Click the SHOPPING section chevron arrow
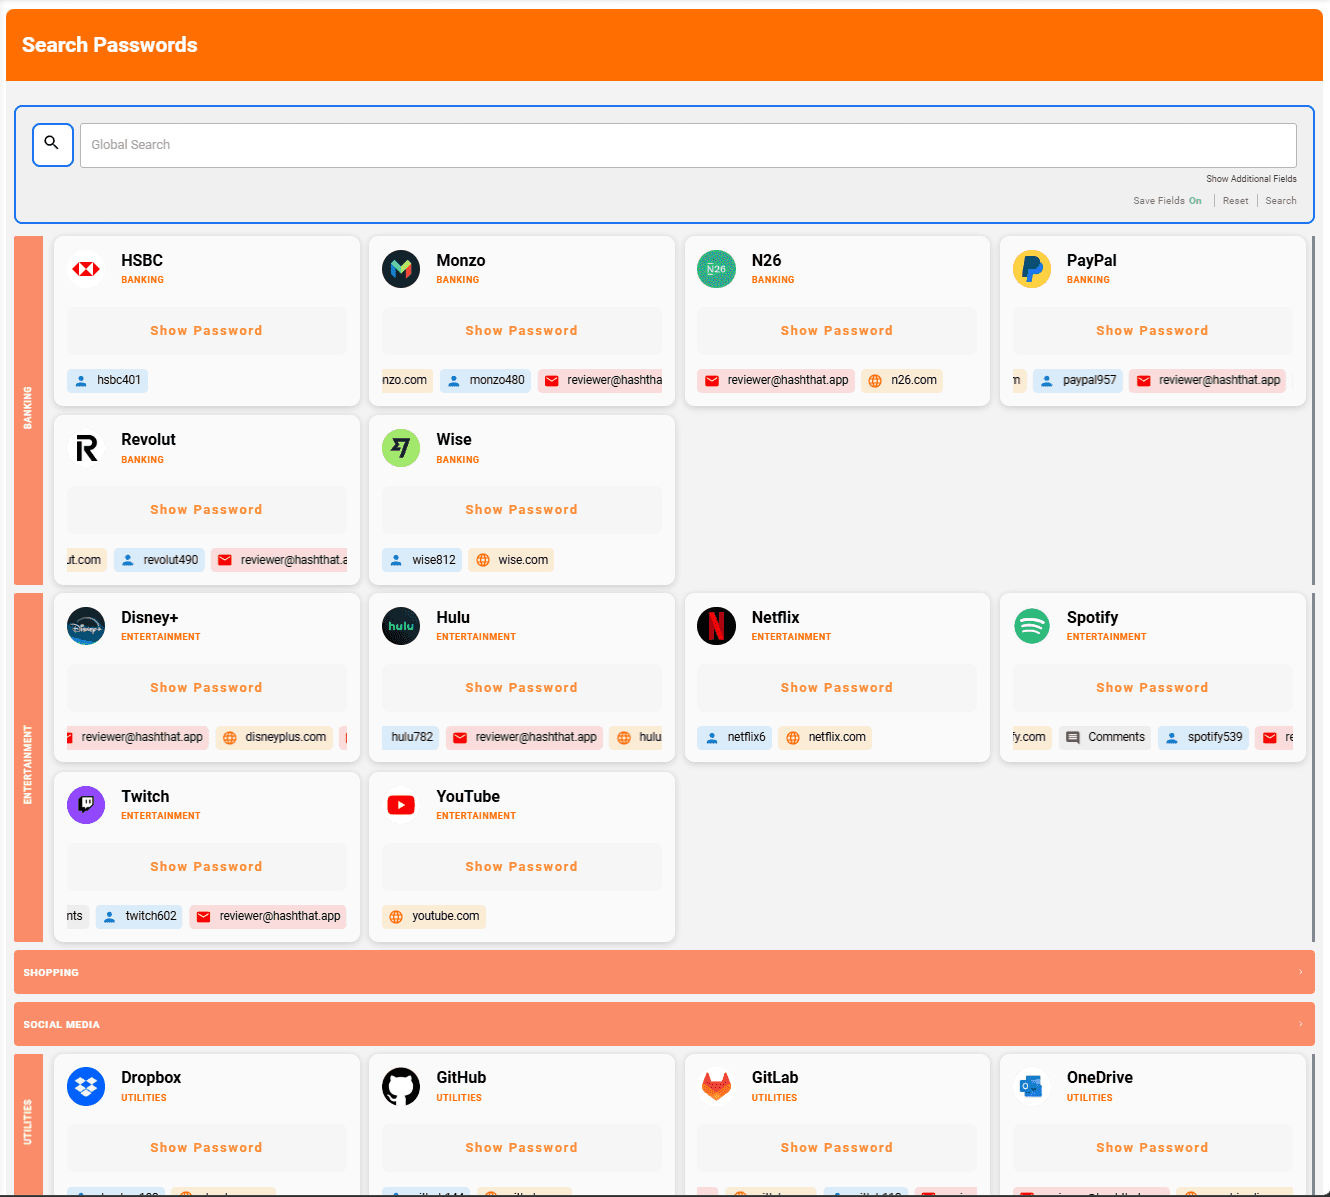1330x1197 pixels. [x=1302, y=972]
